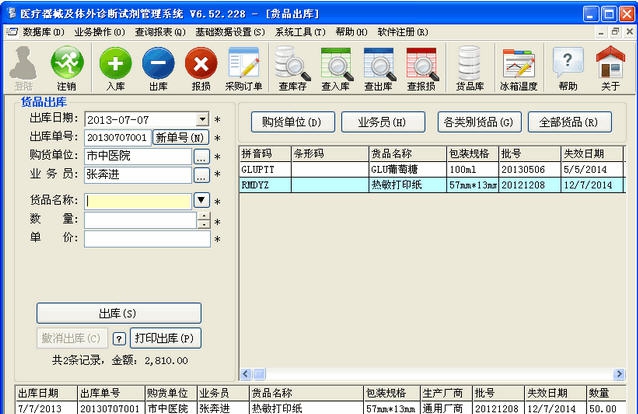Expand the 货品名称 dropdown arrow
Viewport: 638px width, 414px height.
pyautogui.click(x=201, y=200)
